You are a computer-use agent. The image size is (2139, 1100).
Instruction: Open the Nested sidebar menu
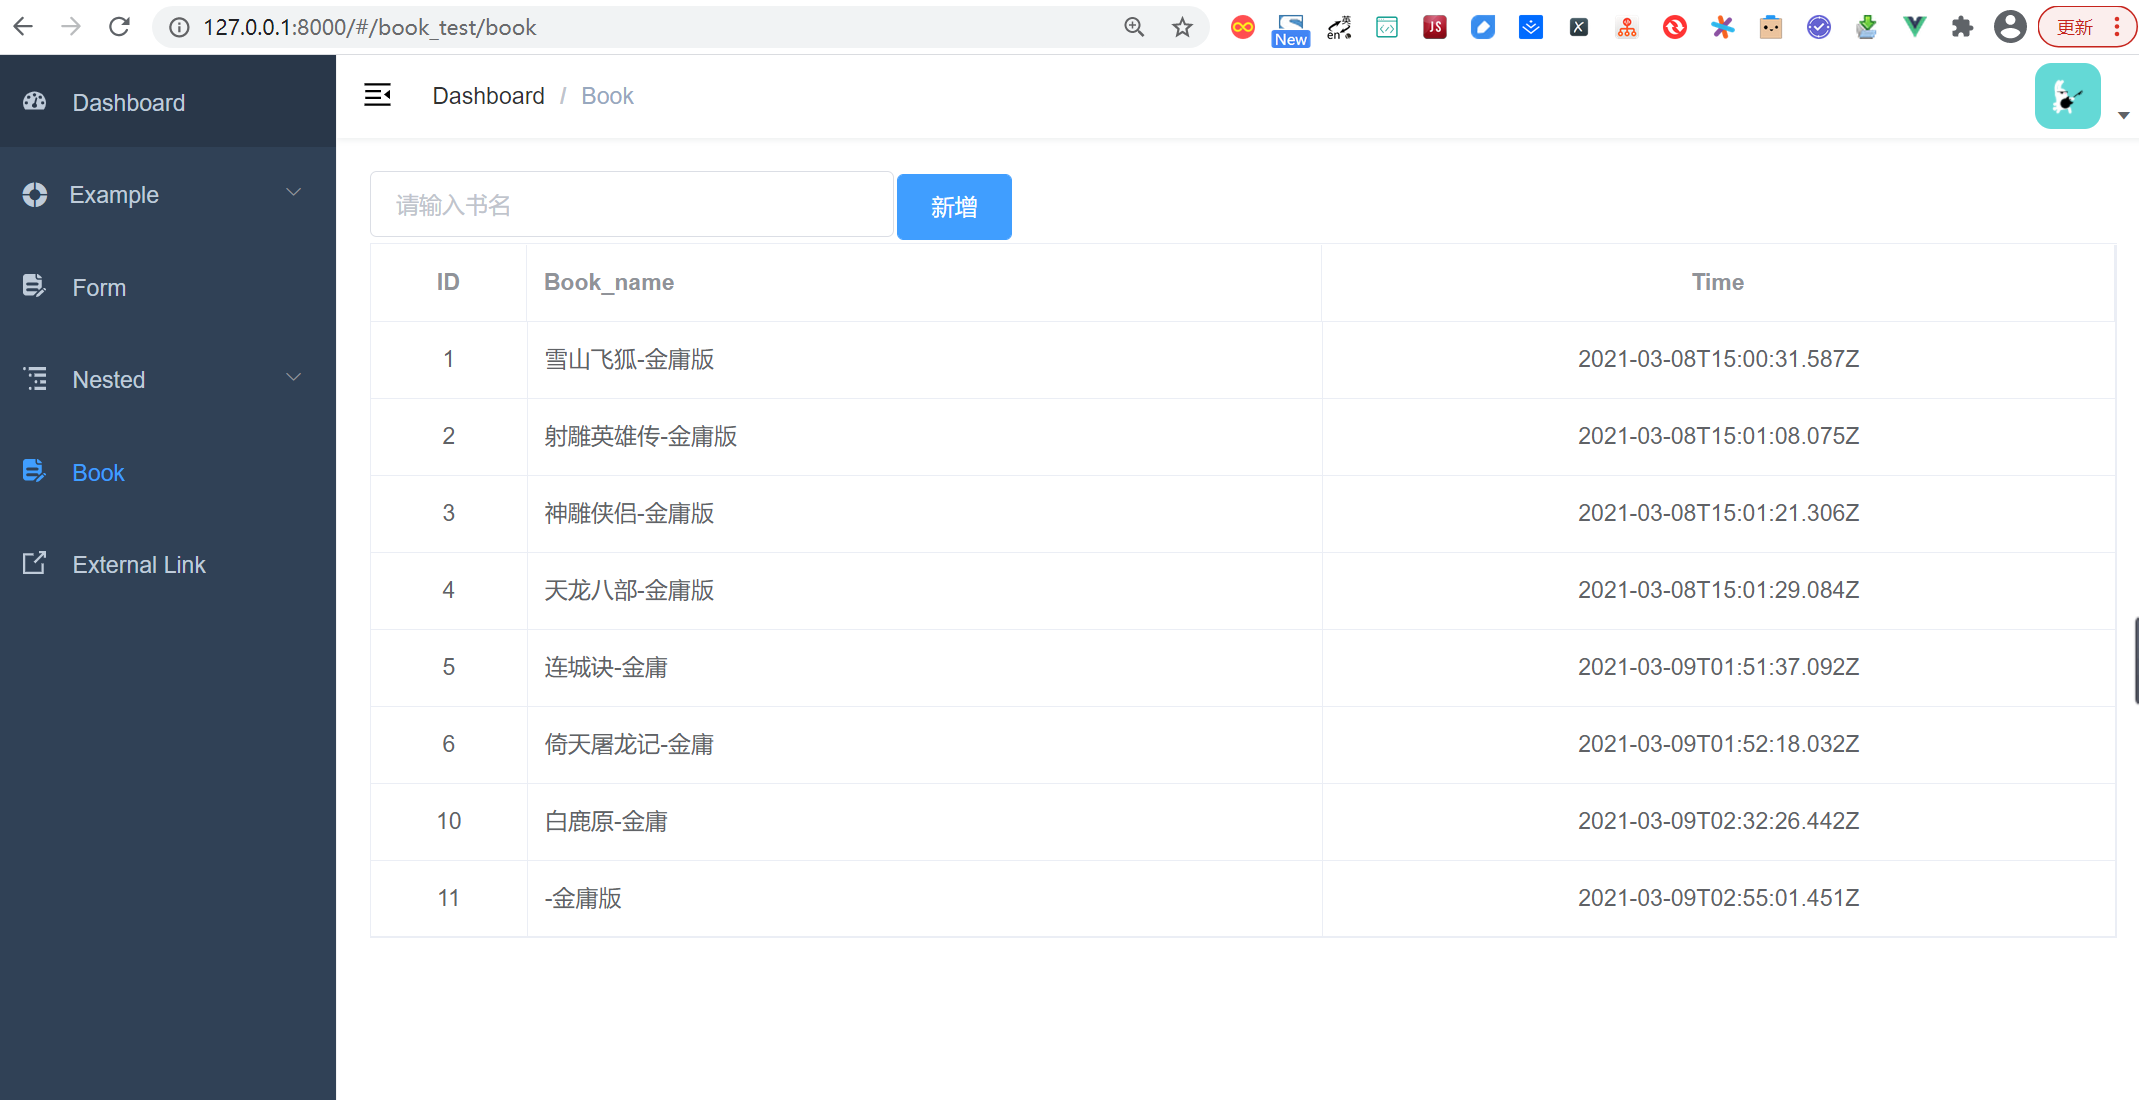168,379
